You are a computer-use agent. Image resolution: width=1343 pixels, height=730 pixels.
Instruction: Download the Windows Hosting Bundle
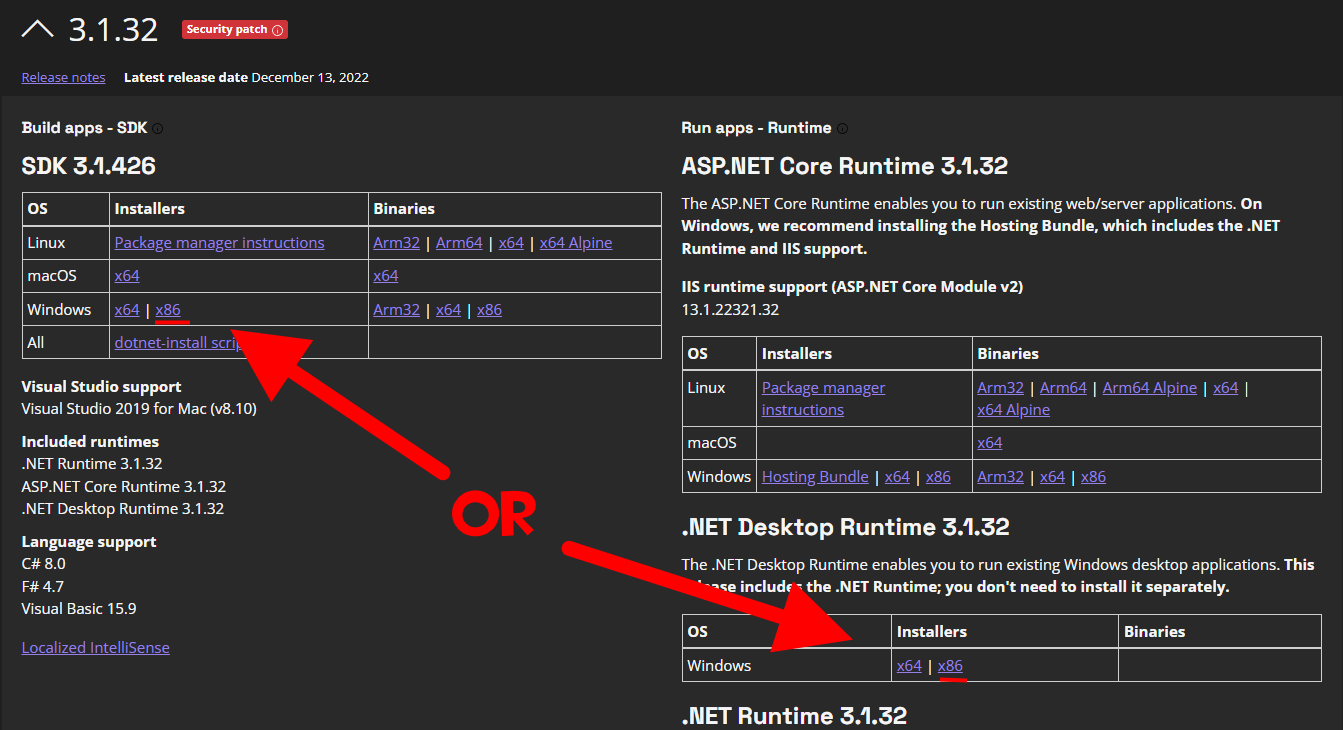[815, 476]
